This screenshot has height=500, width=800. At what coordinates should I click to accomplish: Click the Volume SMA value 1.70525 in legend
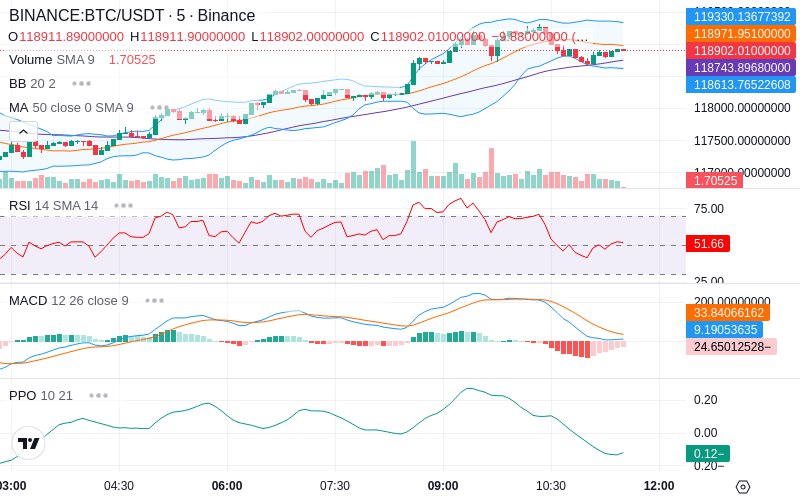pos(132,60)
